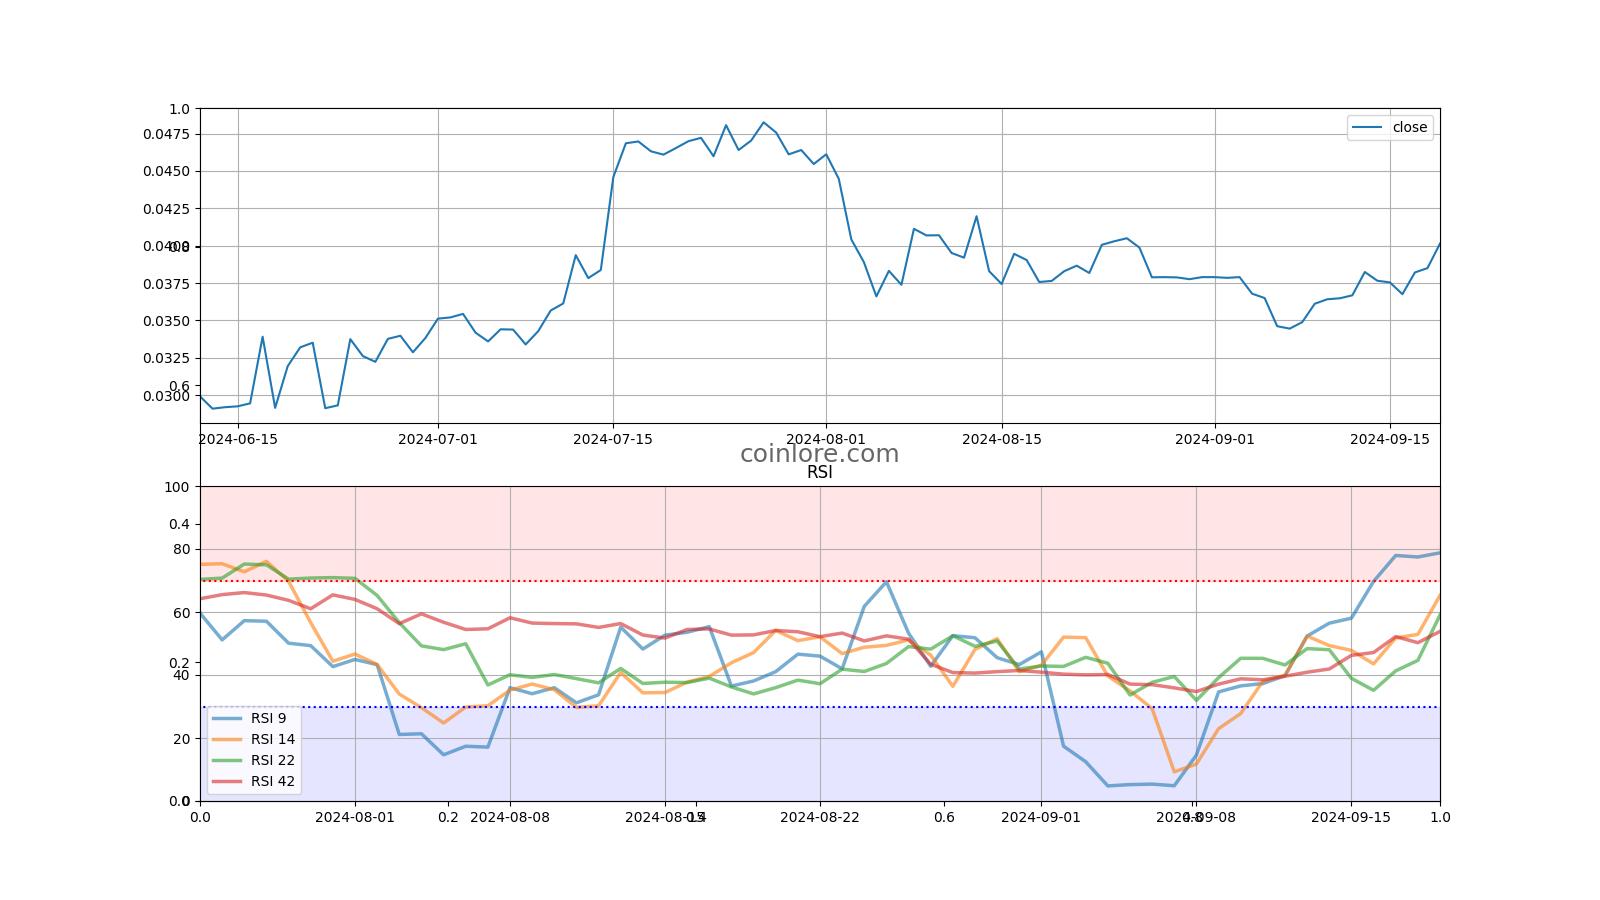
Task: Click the 0.0450 price axis label
Action: pos(166,171)
